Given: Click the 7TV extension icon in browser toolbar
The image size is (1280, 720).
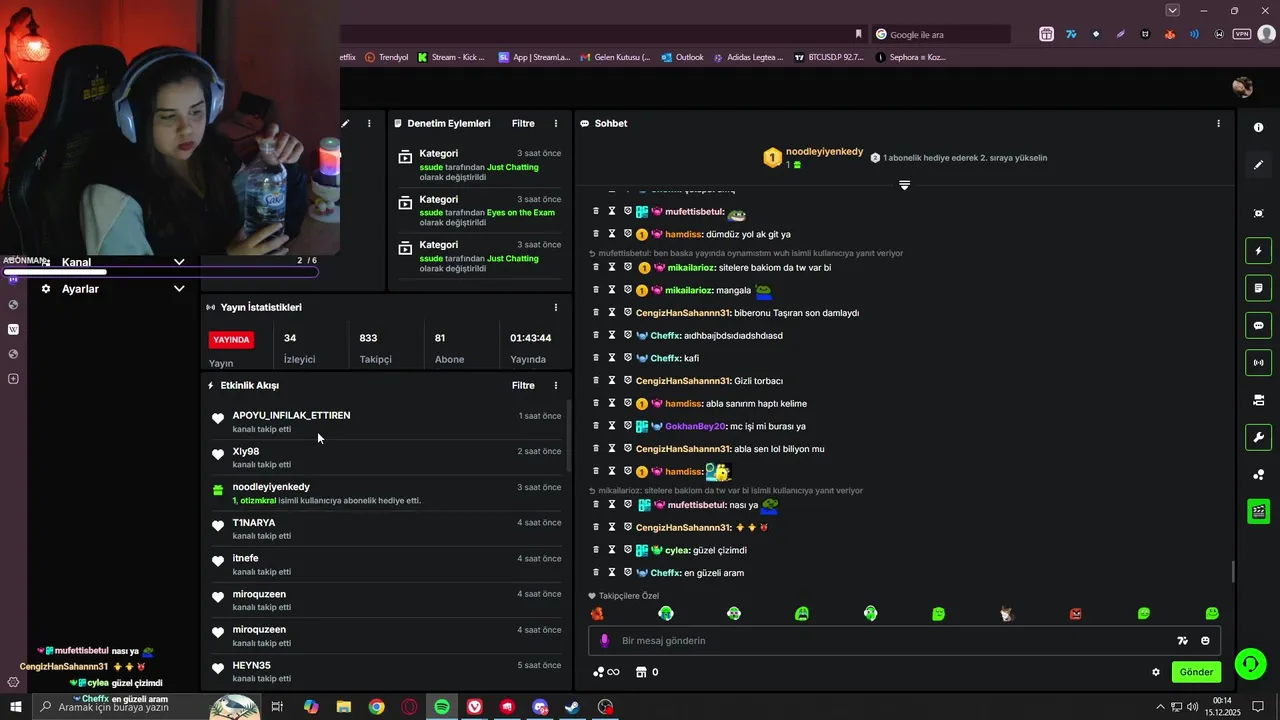Looking at the screenshot, I should (x=1071, y=34).
